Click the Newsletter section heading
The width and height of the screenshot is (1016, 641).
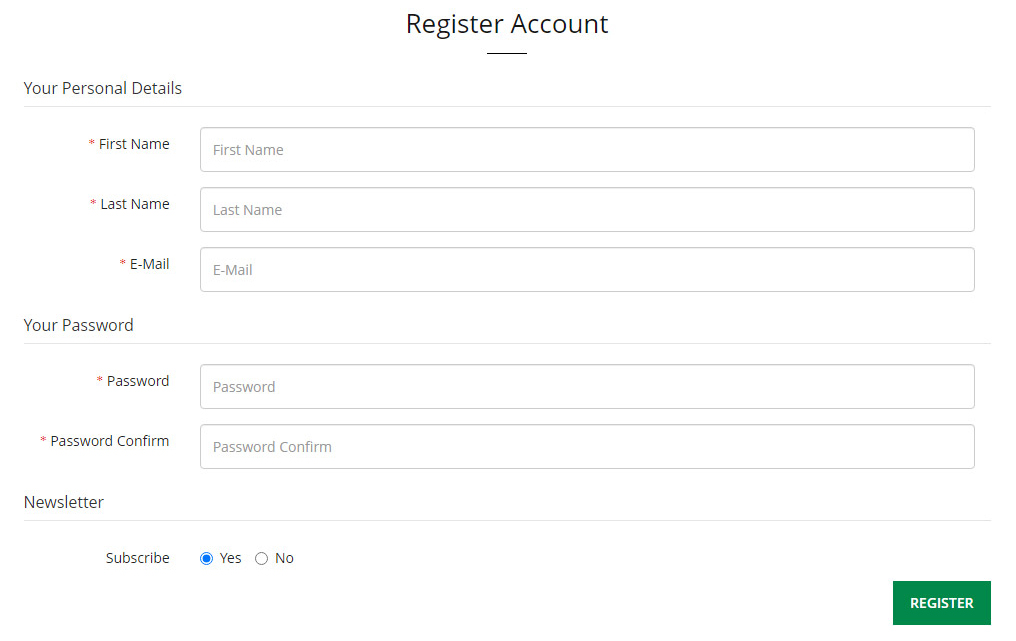(x=64, y=502)
